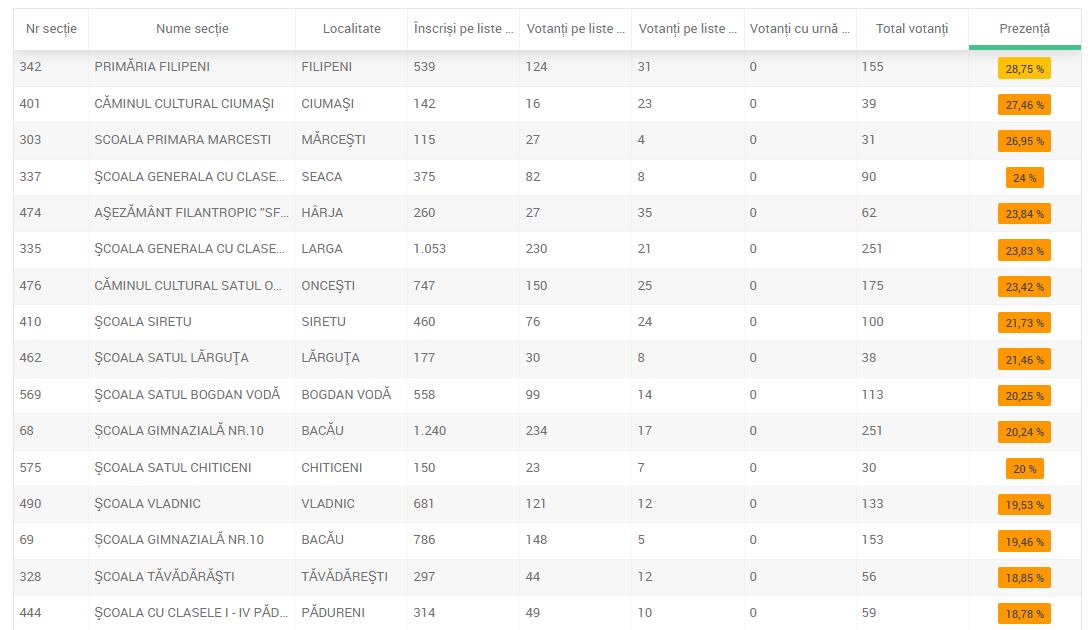Click the 20 % badge for CHITICENI

click(1024, 468)
